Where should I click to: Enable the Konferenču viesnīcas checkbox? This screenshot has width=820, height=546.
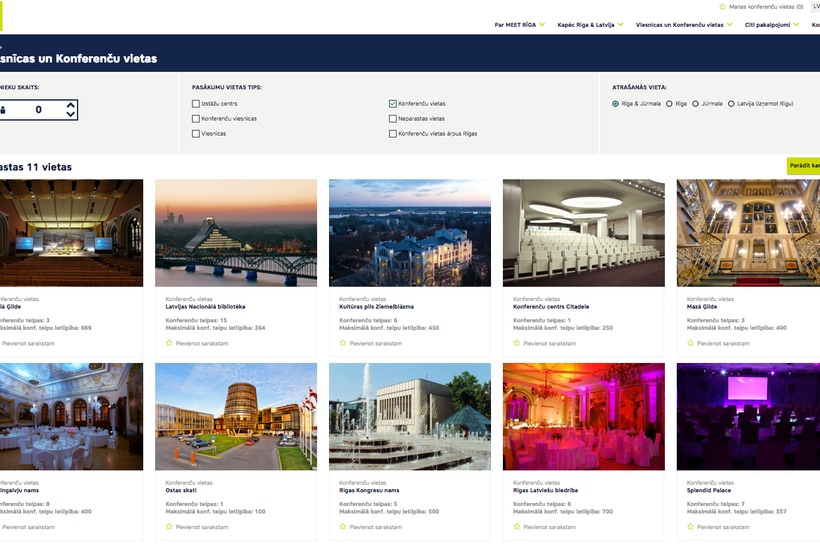[196, 119]
